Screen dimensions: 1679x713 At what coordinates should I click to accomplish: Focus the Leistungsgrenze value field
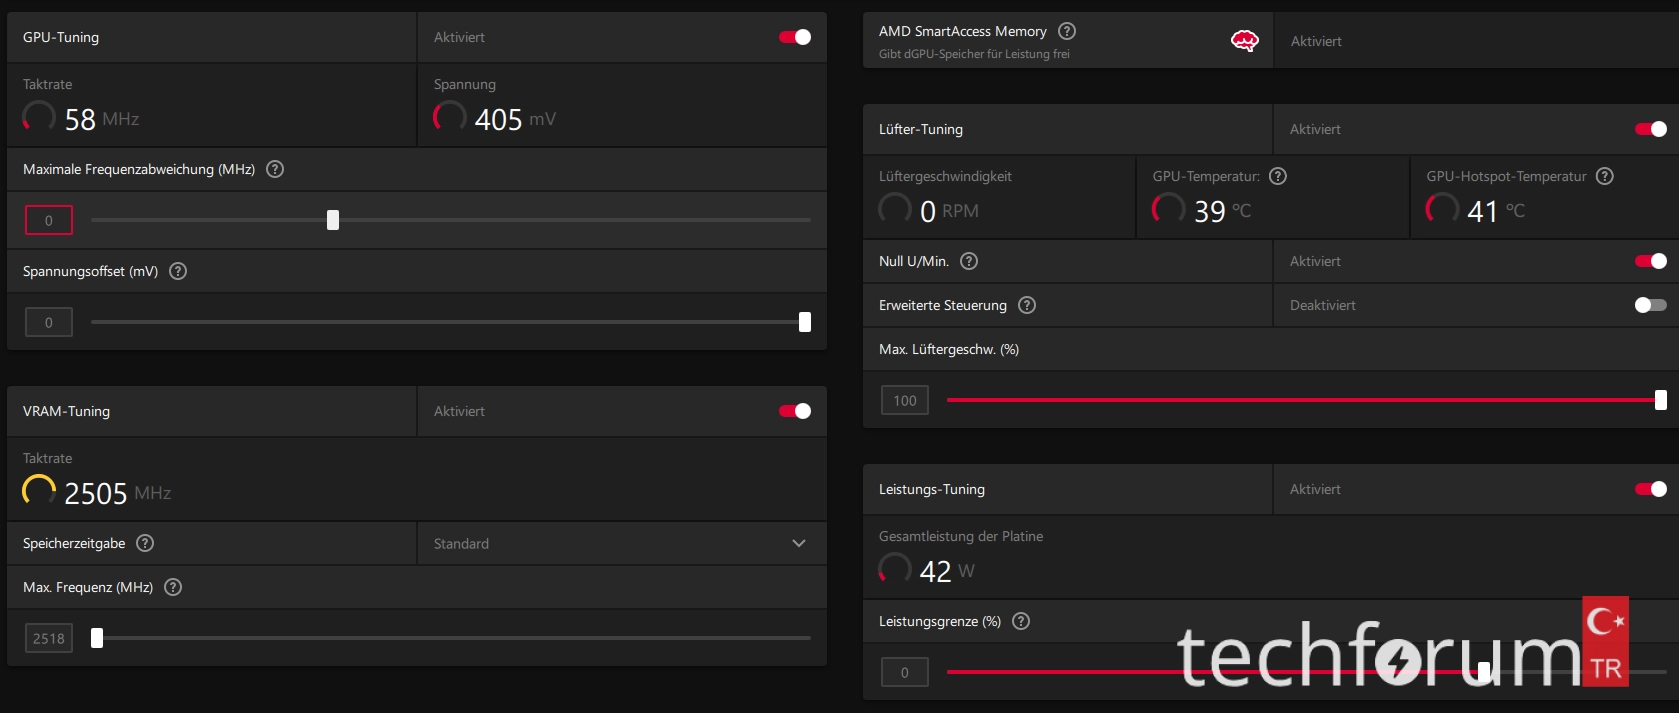905,672
